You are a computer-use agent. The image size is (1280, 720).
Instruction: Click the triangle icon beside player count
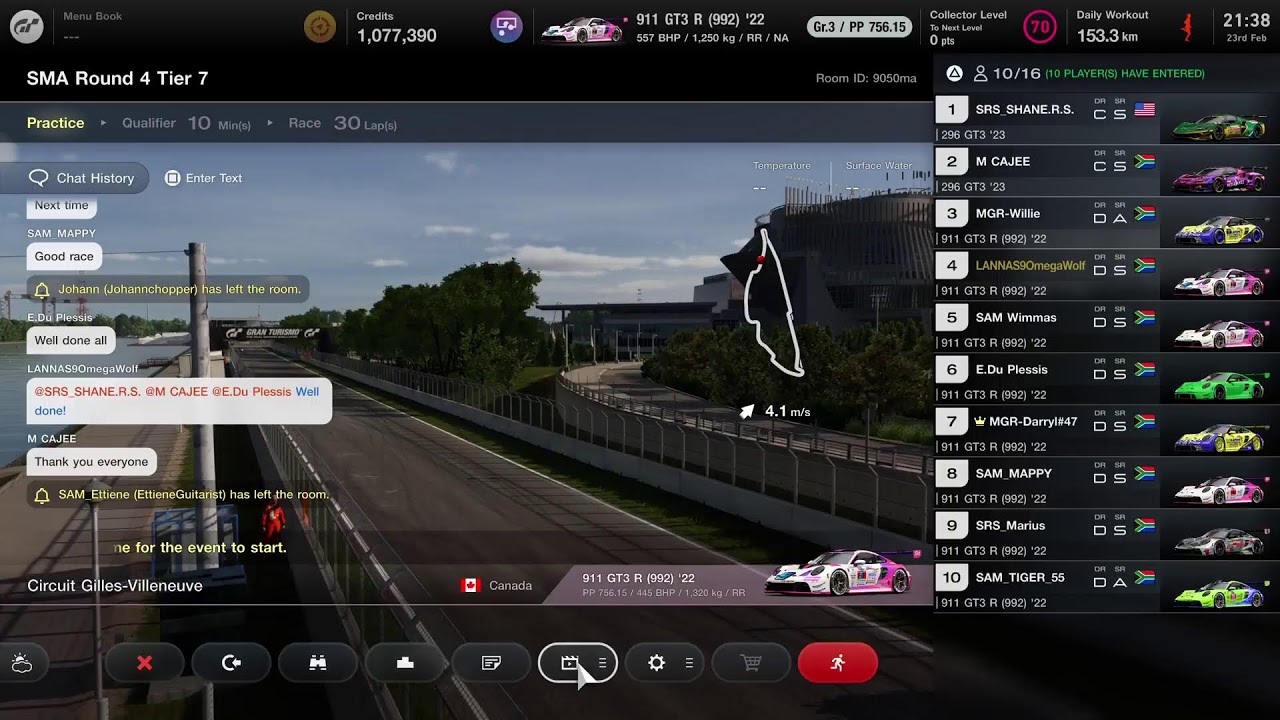coord(954,73)
